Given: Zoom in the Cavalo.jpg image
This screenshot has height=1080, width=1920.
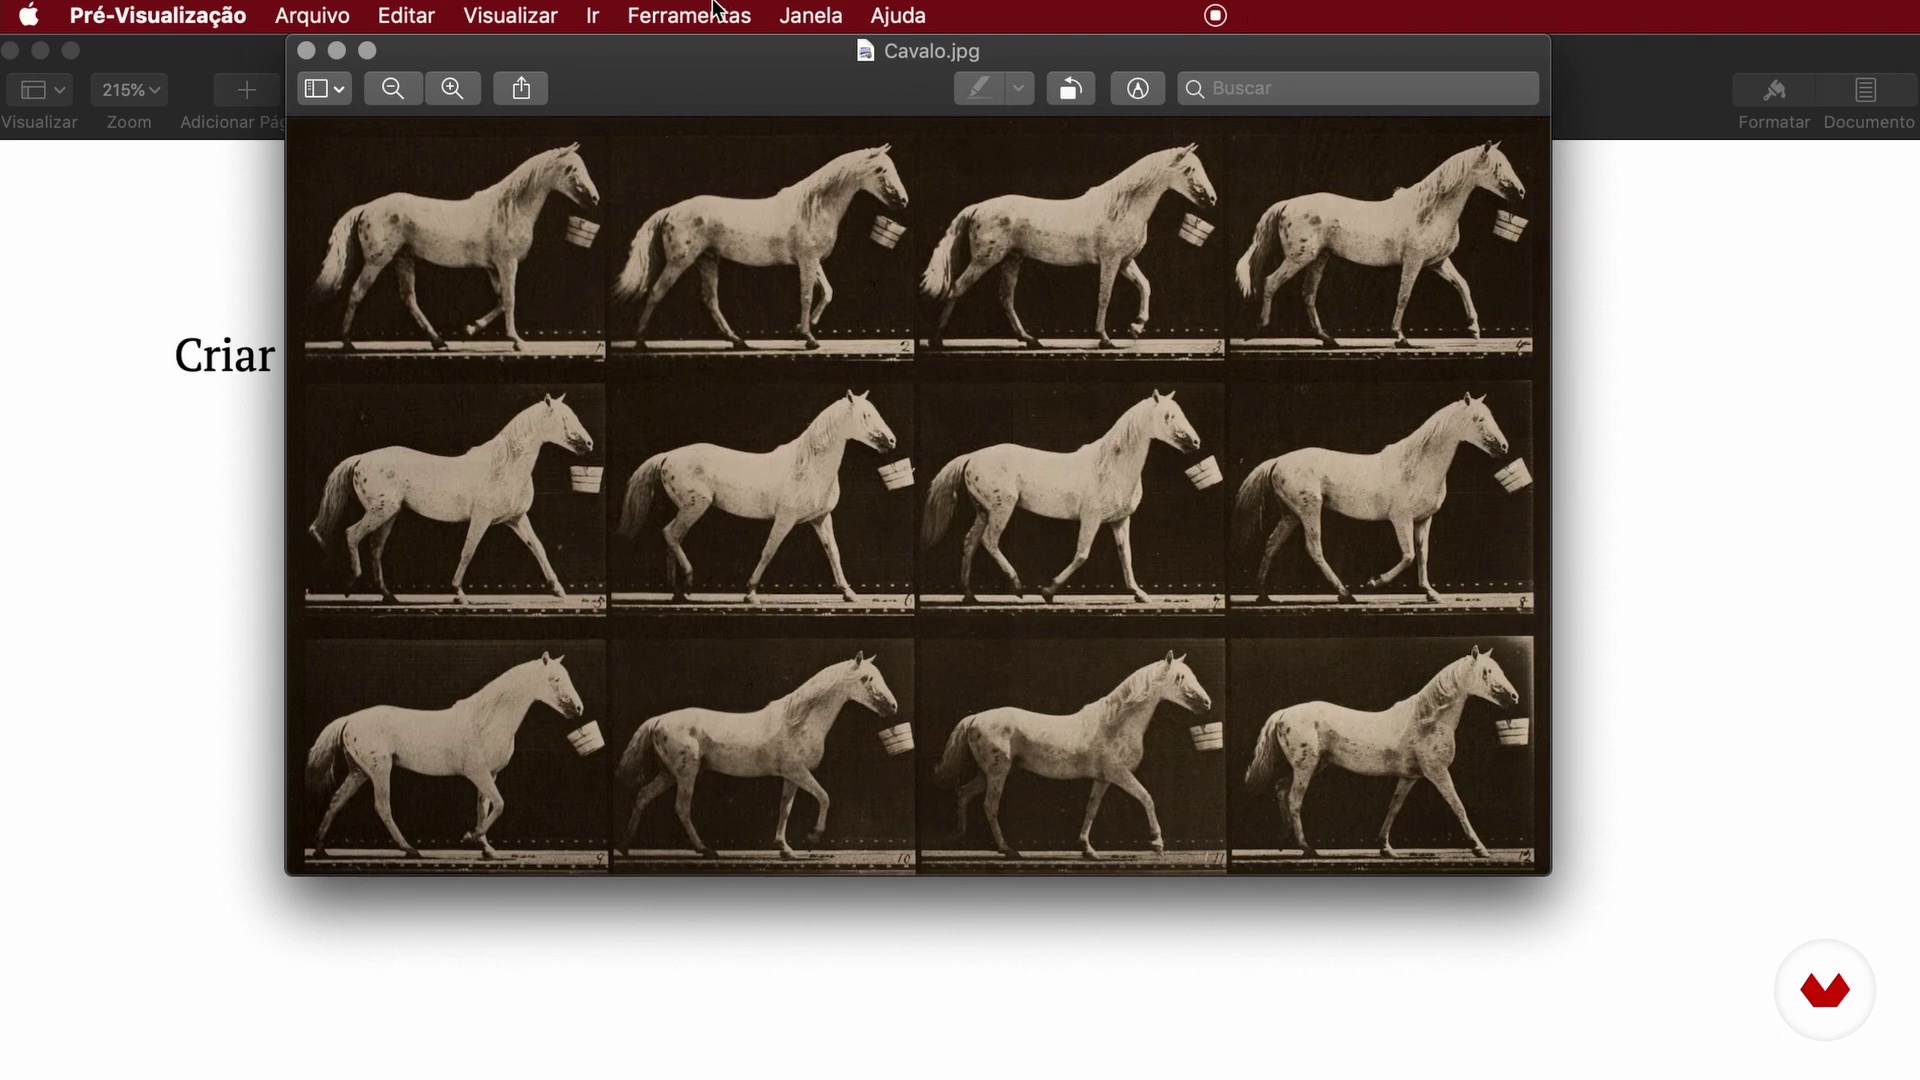Looking at the screenshot, I should pos(453,89).
